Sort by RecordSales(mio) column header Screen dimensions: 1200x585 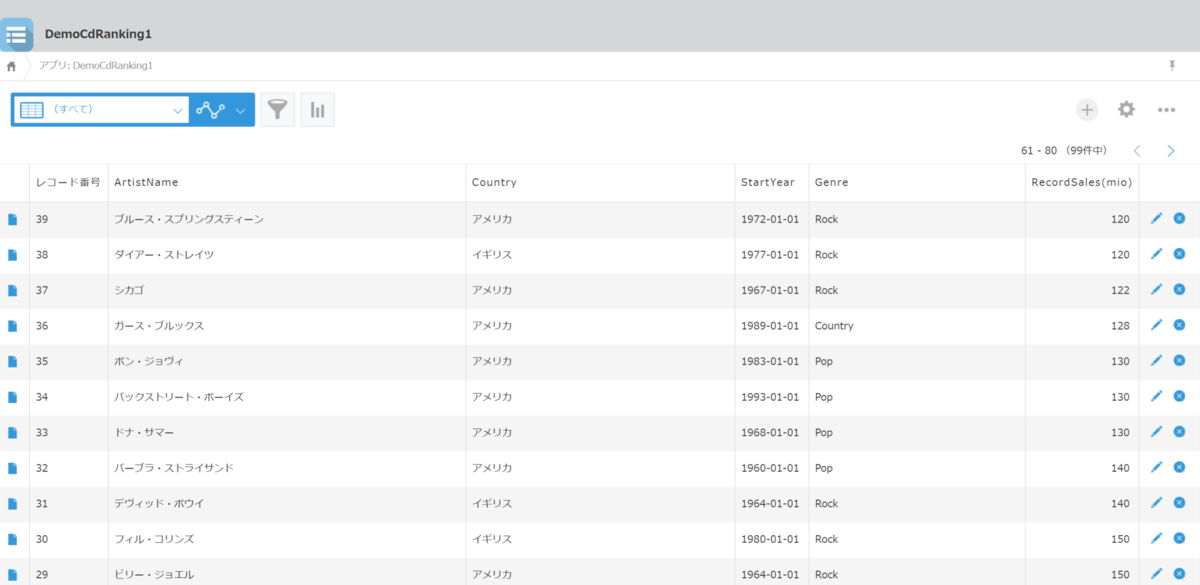point(1081,182)
